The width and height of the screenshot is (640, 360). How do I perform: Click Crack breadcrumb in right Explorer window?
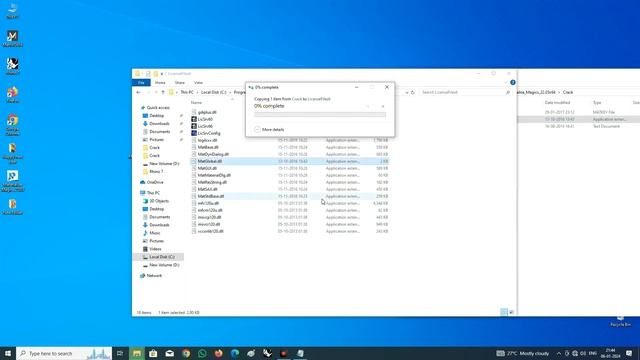pos(568,92)
